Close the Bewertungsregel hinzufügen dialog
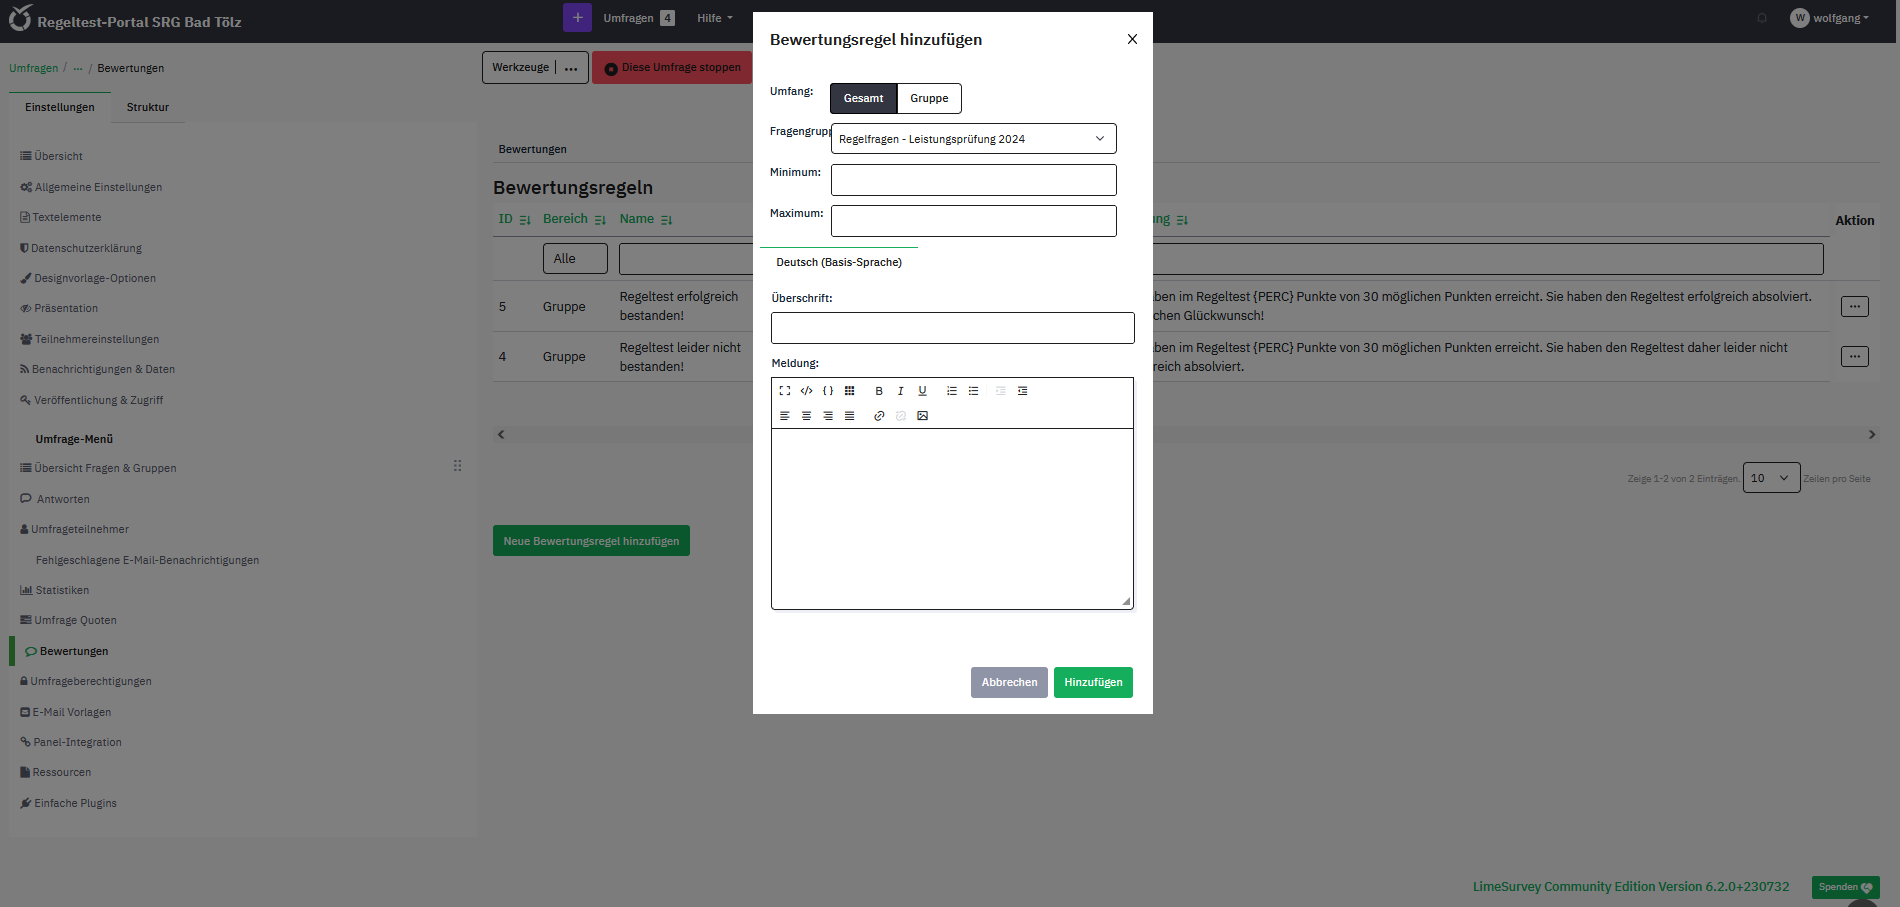1900x907 pixels. 1132,39
